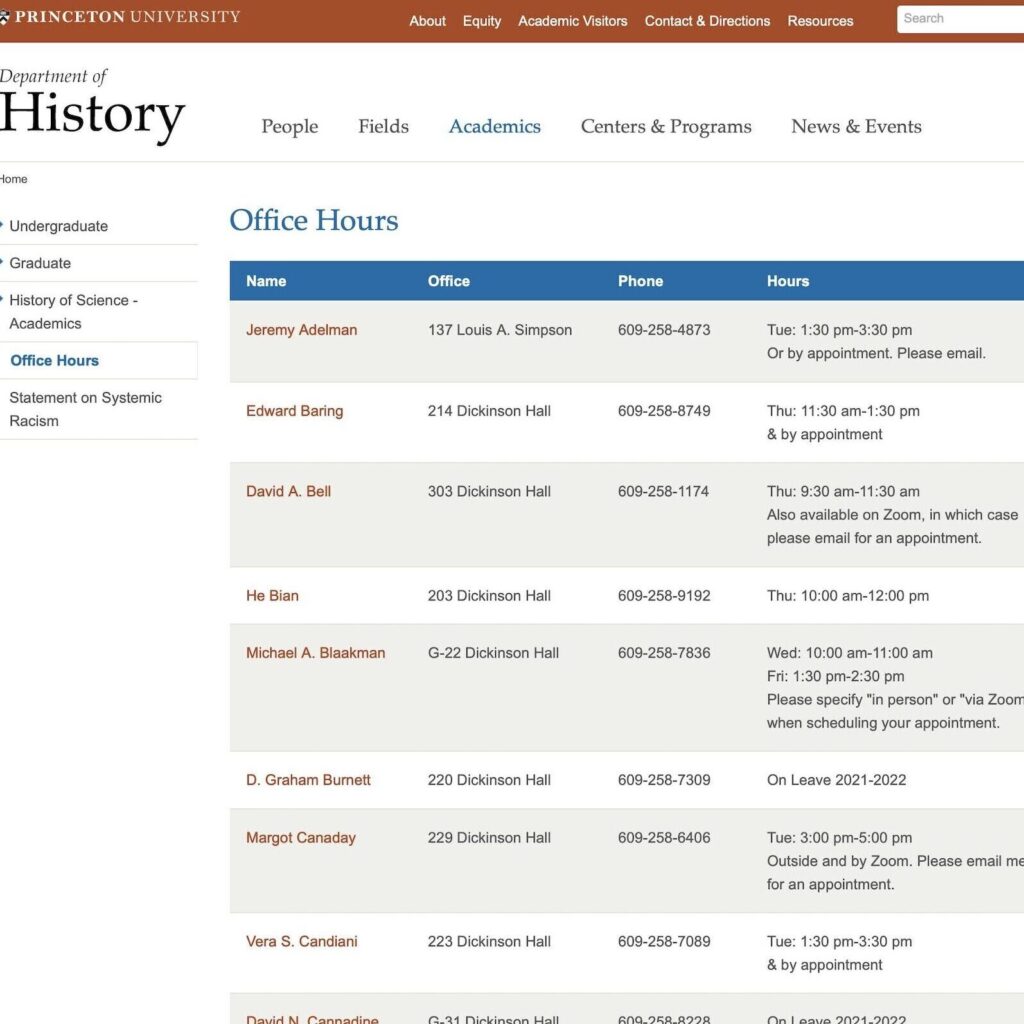Select the Academics navigation tab
Screen dimensions: 1024x1024
pyautogui.click(x=494, y=126)
